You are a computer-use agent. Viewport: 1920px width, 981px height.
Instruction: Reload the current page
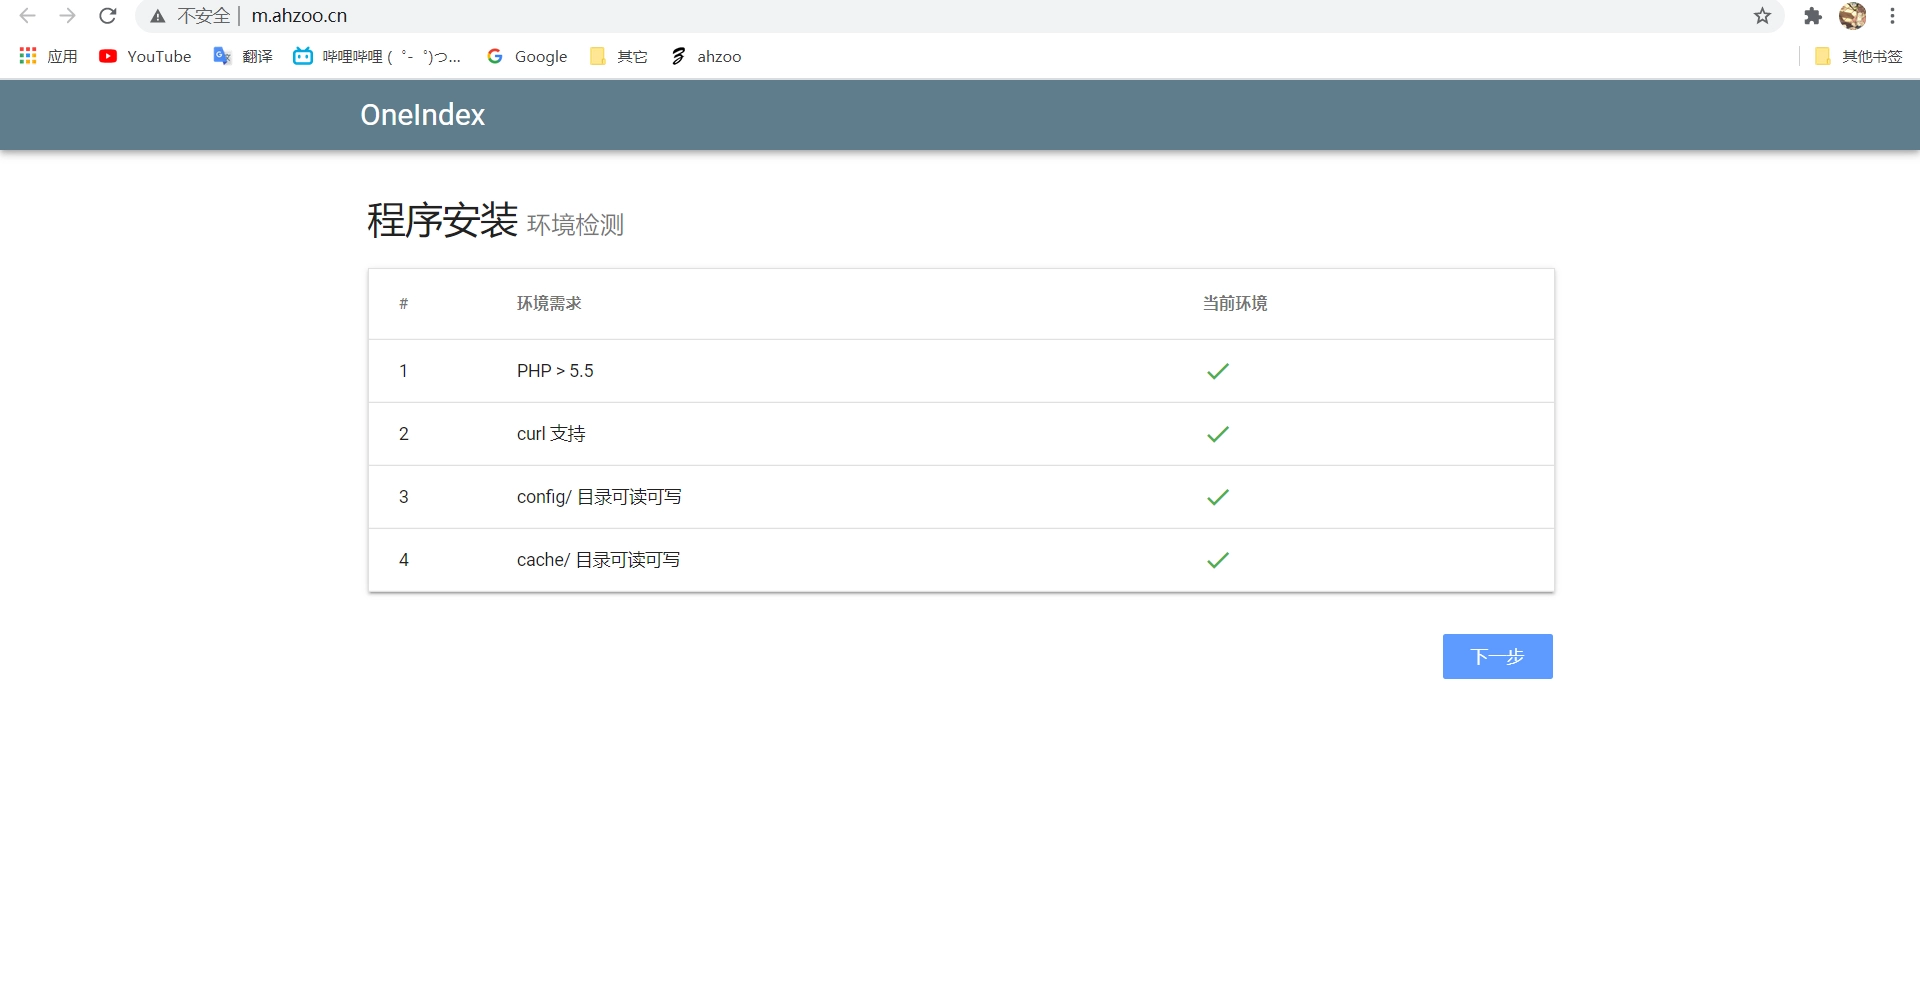click(x=107, y=16)
